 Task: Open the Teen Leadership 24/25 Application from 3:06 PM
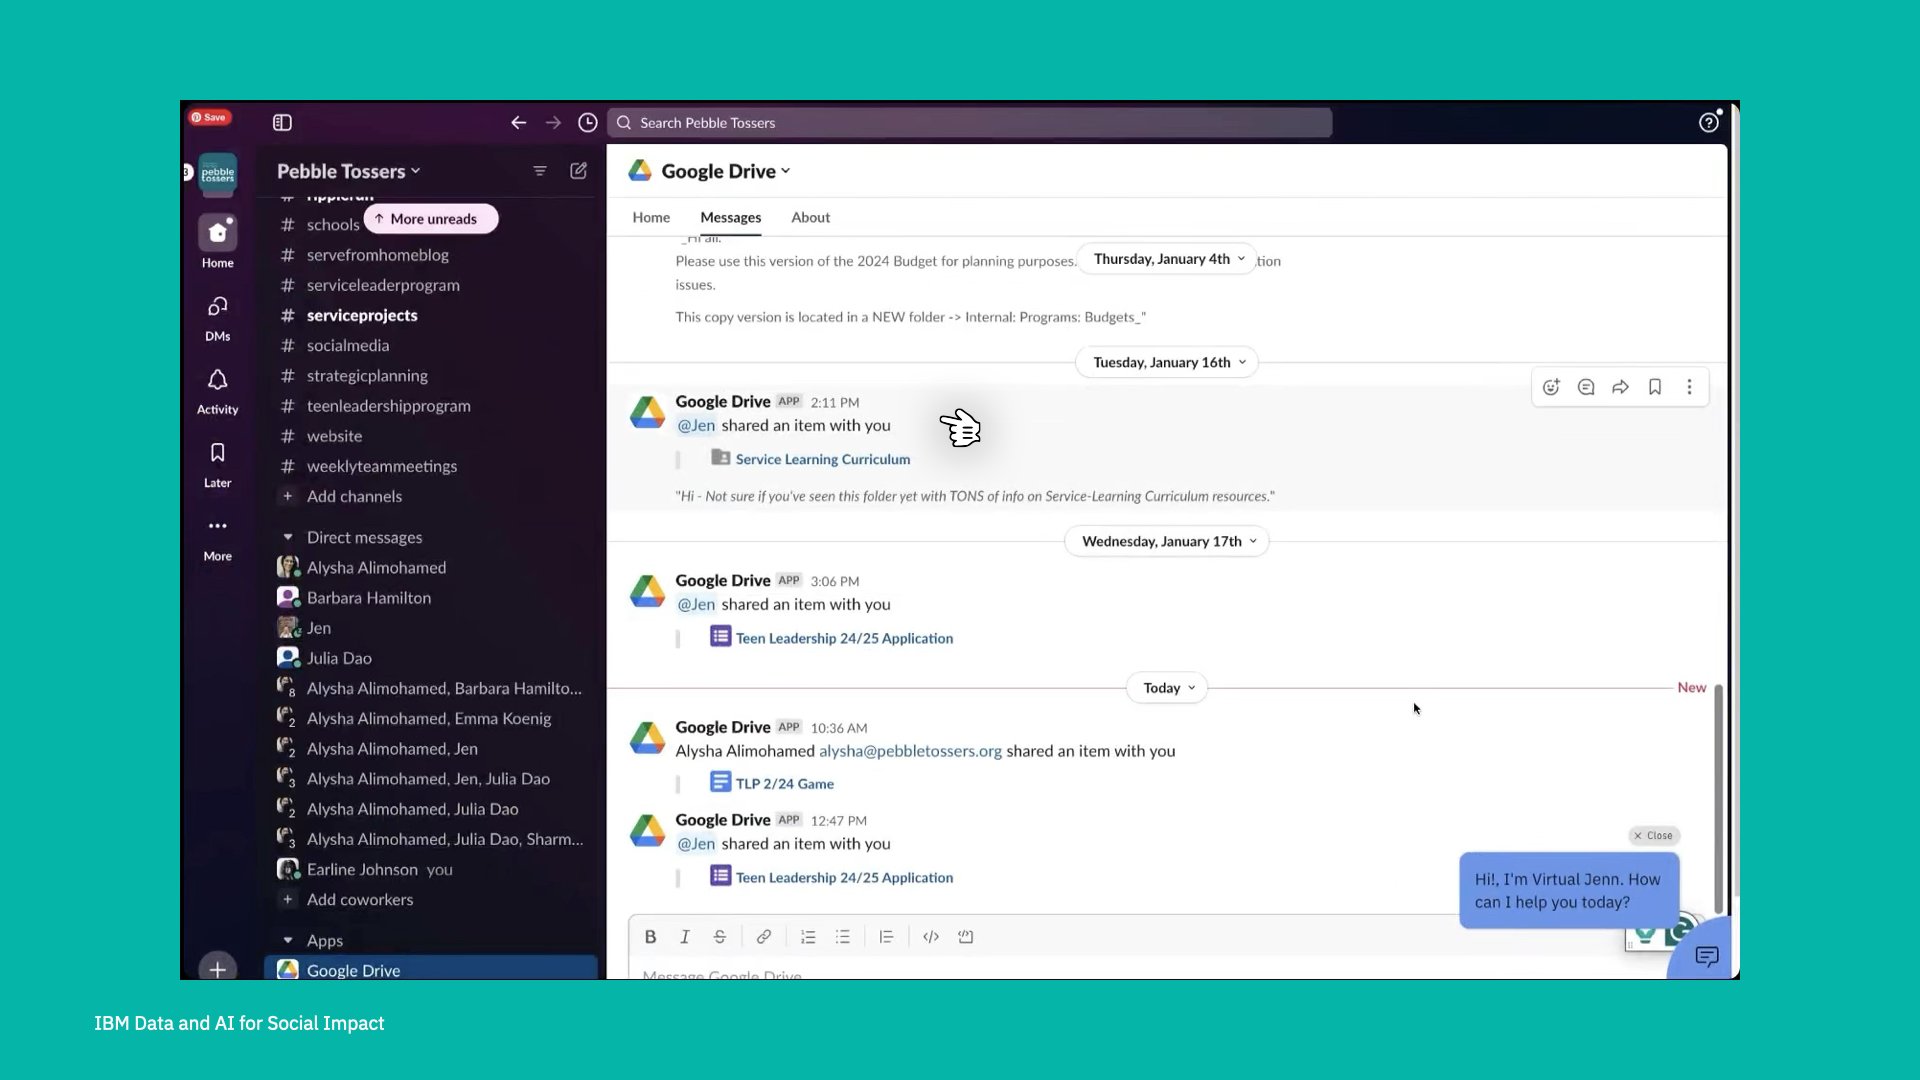pyautogui.click(x=844, y=638)
